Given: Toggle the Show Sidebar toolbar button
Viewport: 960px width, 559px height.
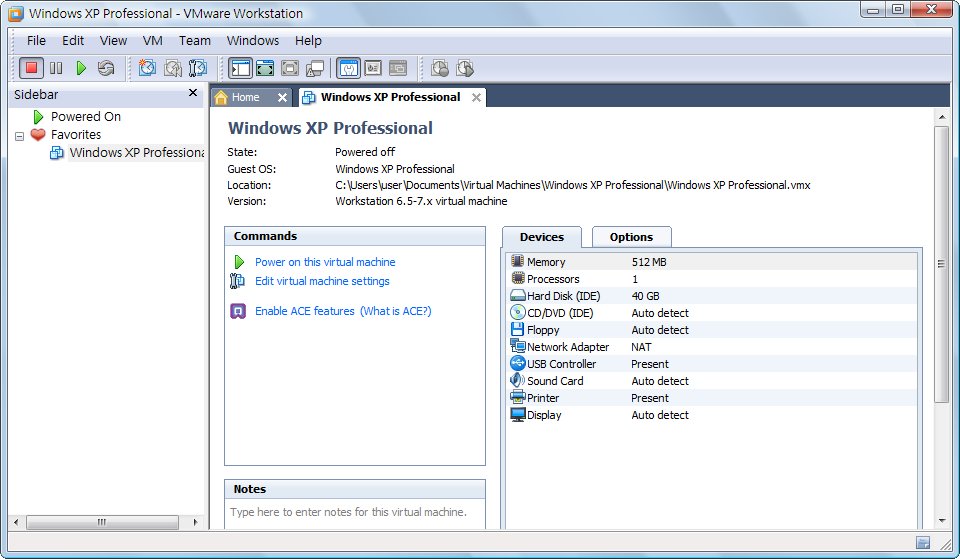Looking at the screenshot, I should [x=240, y=68].
